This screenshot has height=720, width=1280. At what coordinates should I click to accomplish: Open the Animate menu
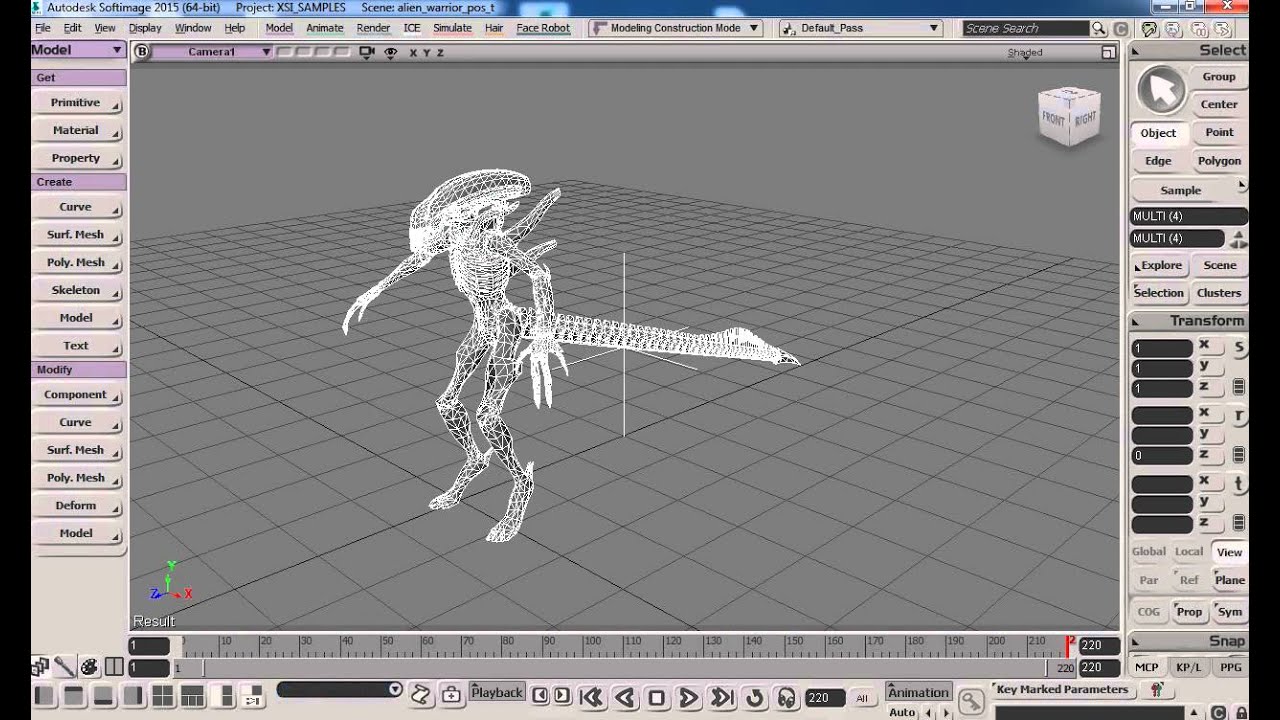[325, 28]
